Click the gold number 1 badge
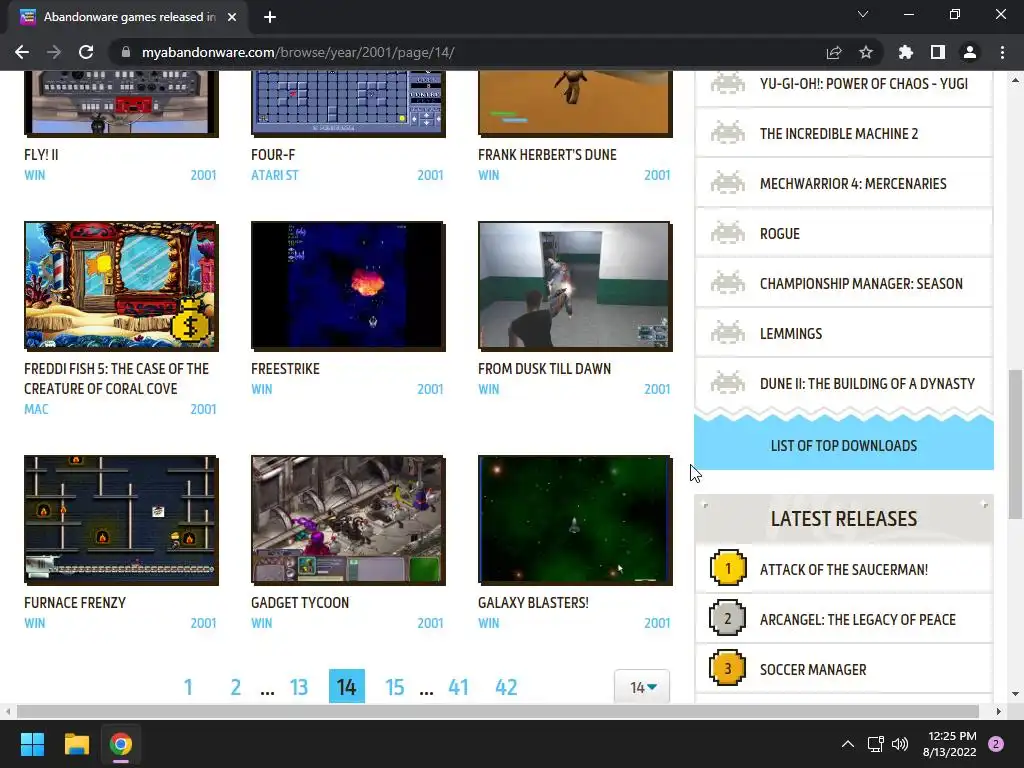This screenshot has height=768, width=1024. 728,568
